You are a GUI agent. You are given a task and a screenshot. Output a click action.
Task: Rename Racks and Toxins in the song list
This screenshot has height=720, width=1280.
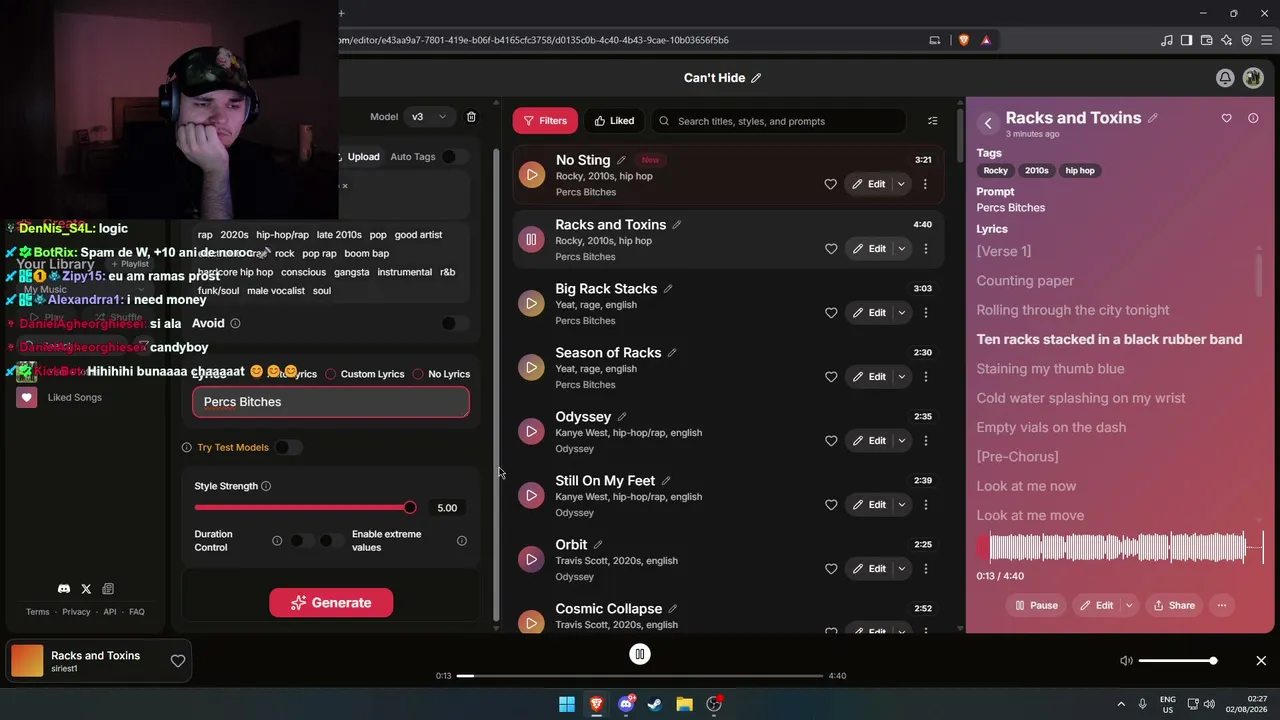677,224
